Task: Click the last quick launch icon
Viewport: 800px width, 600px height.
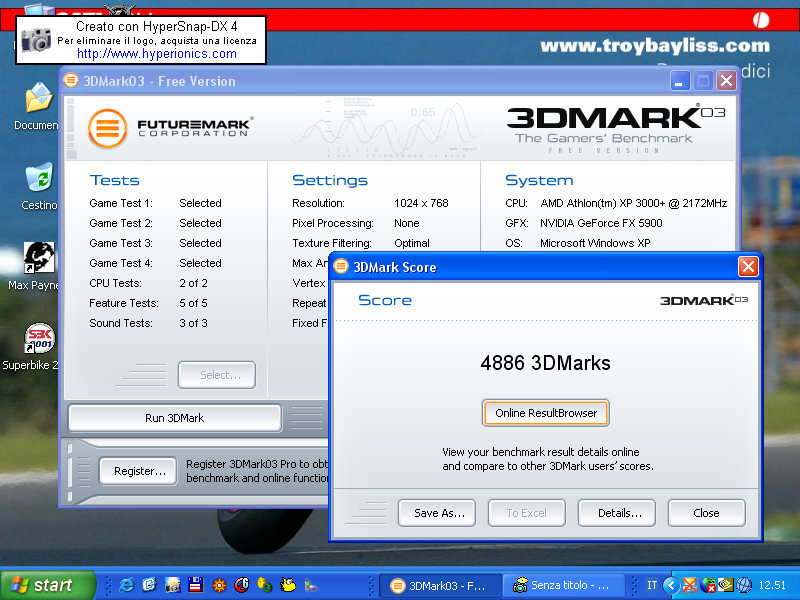Action: click(311, 585)
